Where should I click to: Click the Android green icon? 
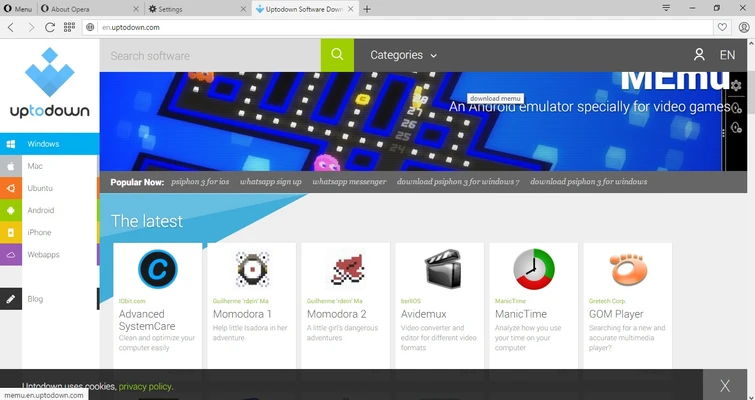click(x=11, y=210)
